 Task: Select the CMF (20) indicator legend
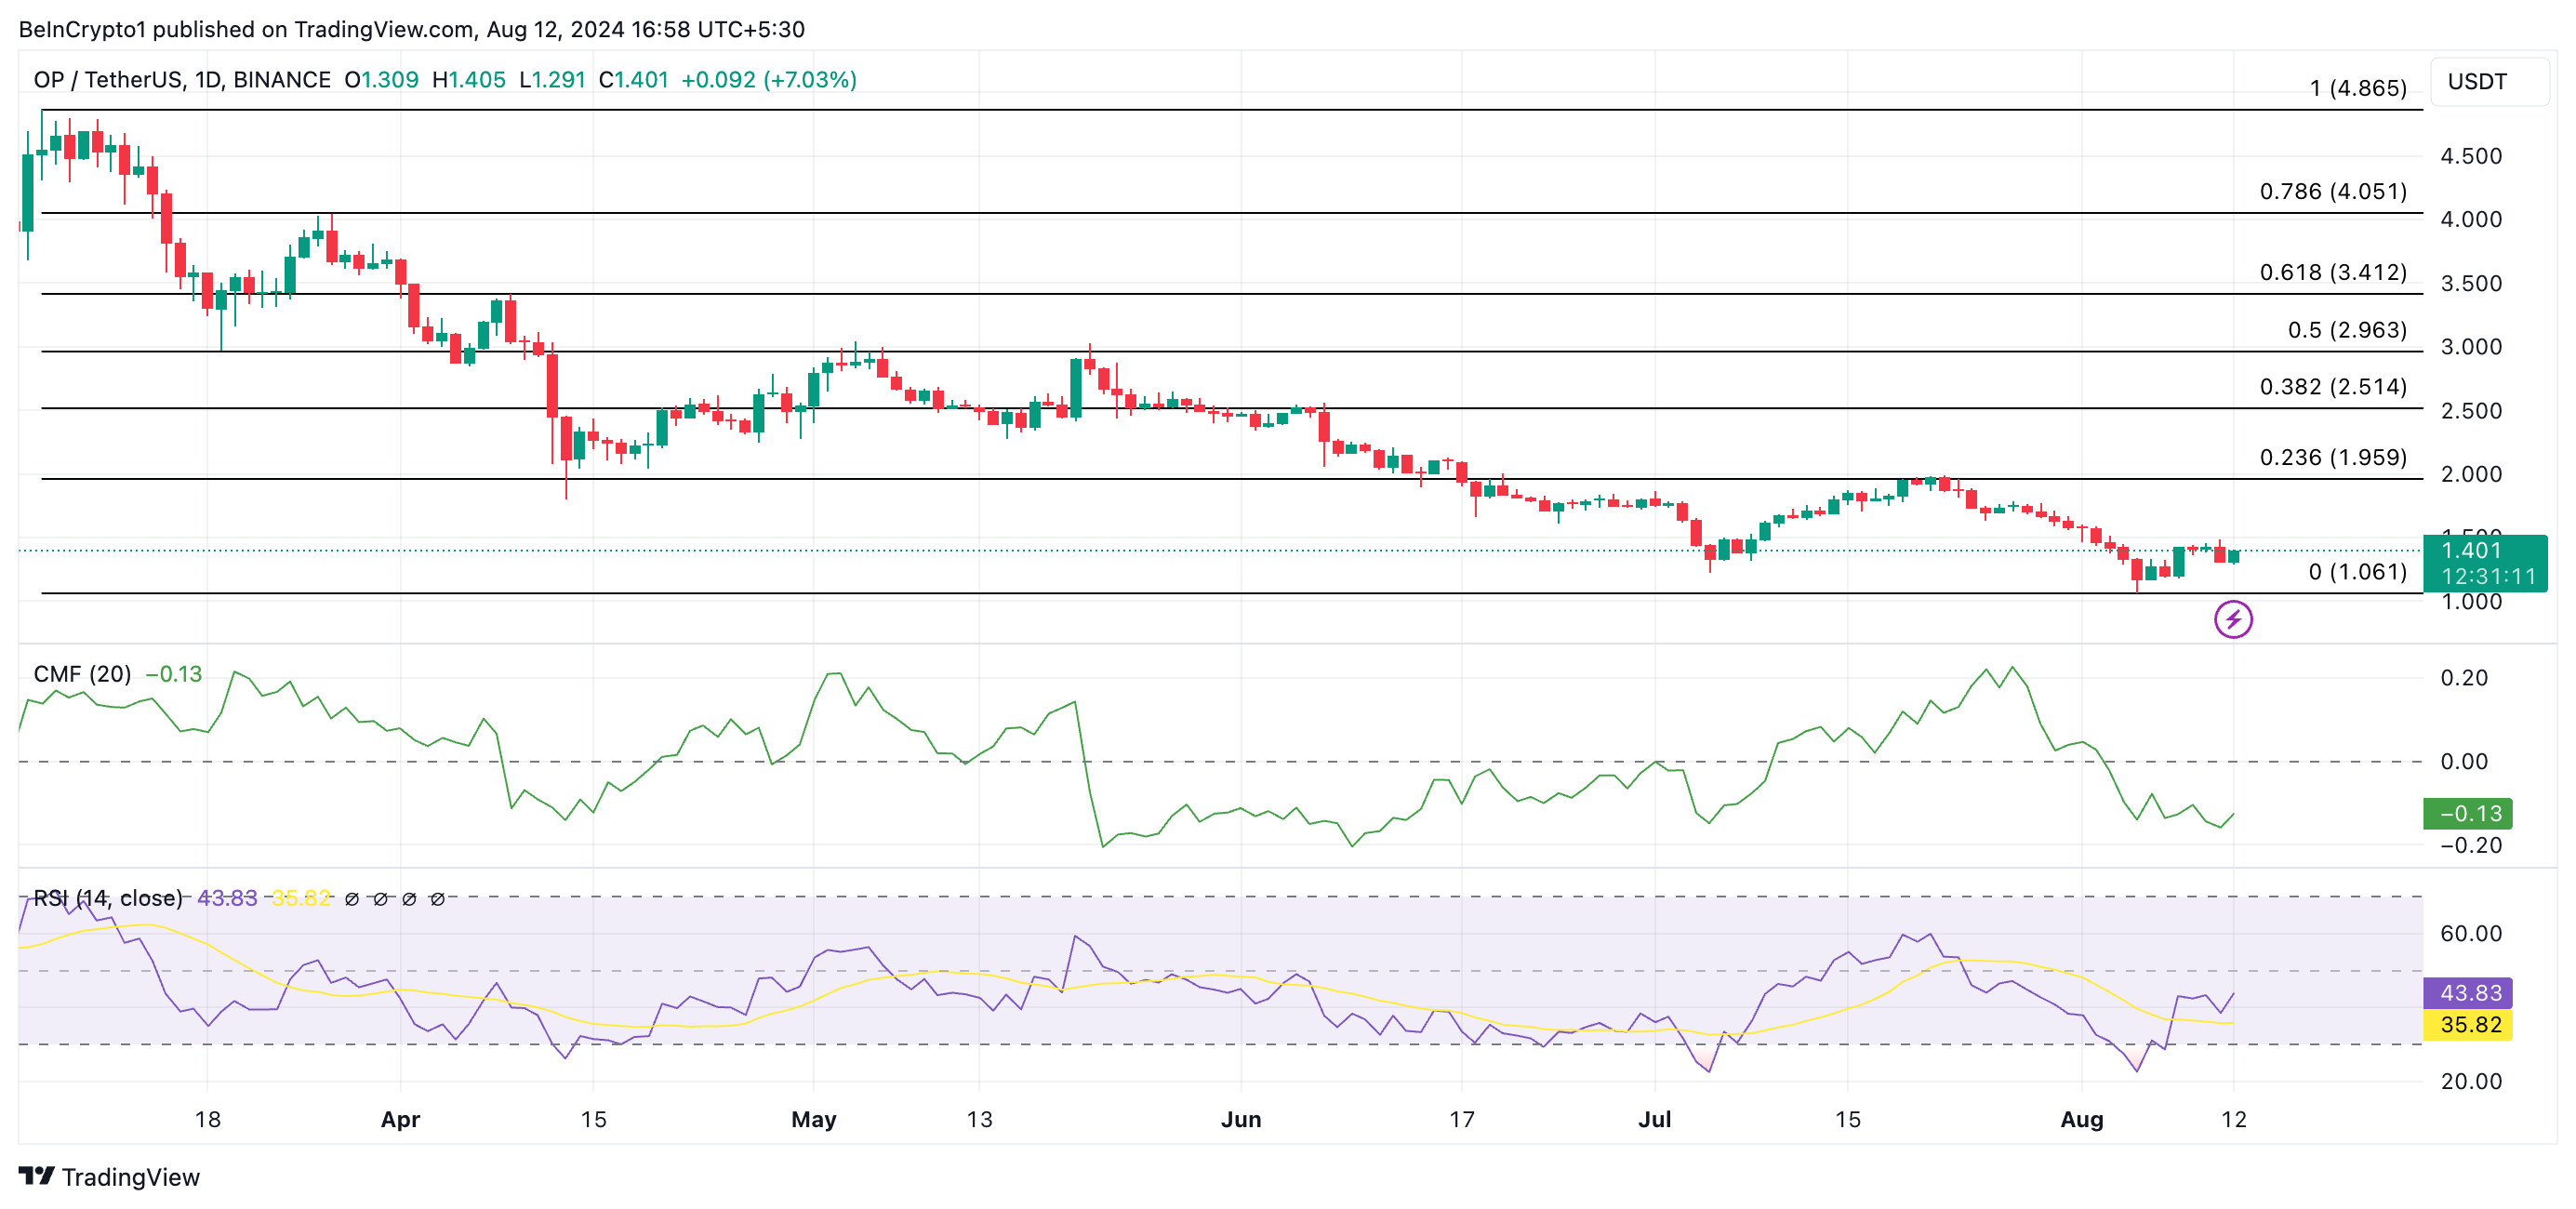click(x=82, y=674)
